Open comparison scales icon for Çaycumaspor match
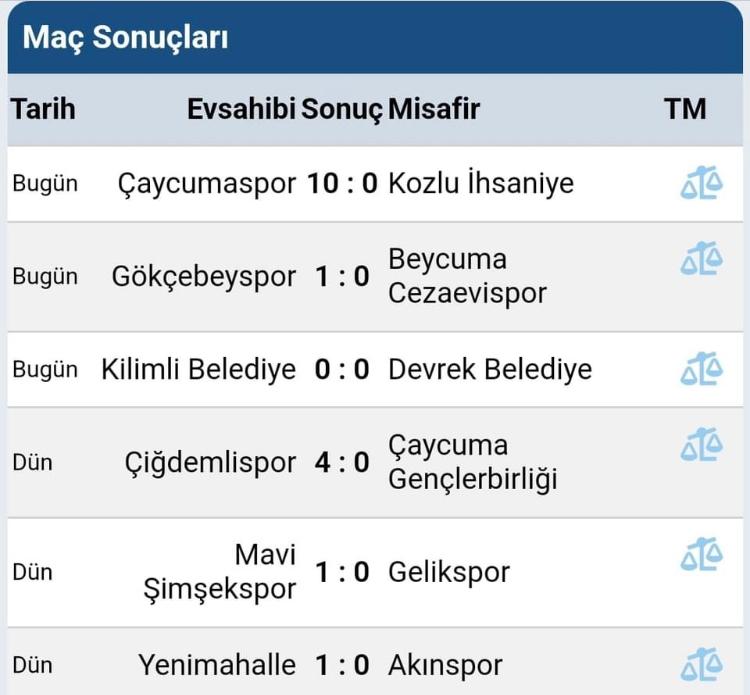The width and height of the screenshot is (750, 695). (701, 184)
